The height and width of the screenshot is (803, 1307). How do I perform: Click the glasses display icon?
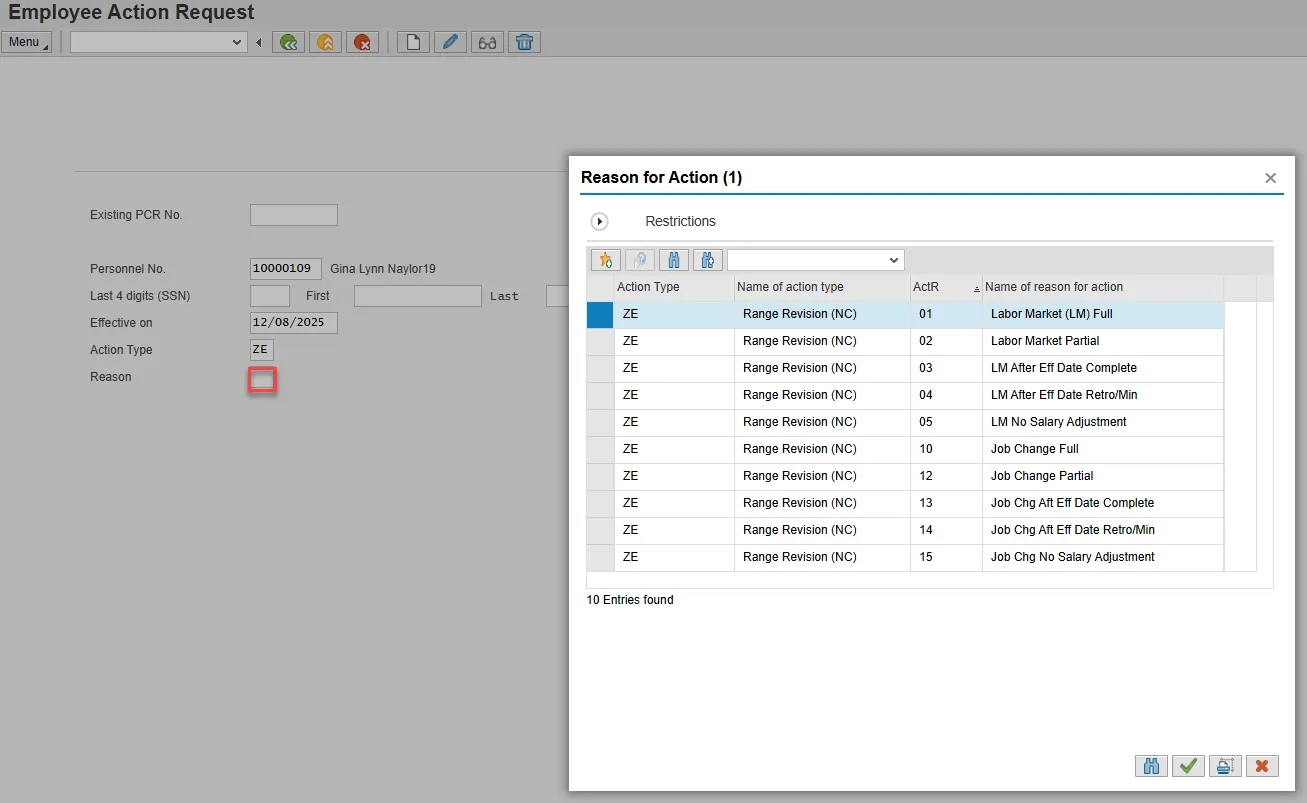(487, 42)
